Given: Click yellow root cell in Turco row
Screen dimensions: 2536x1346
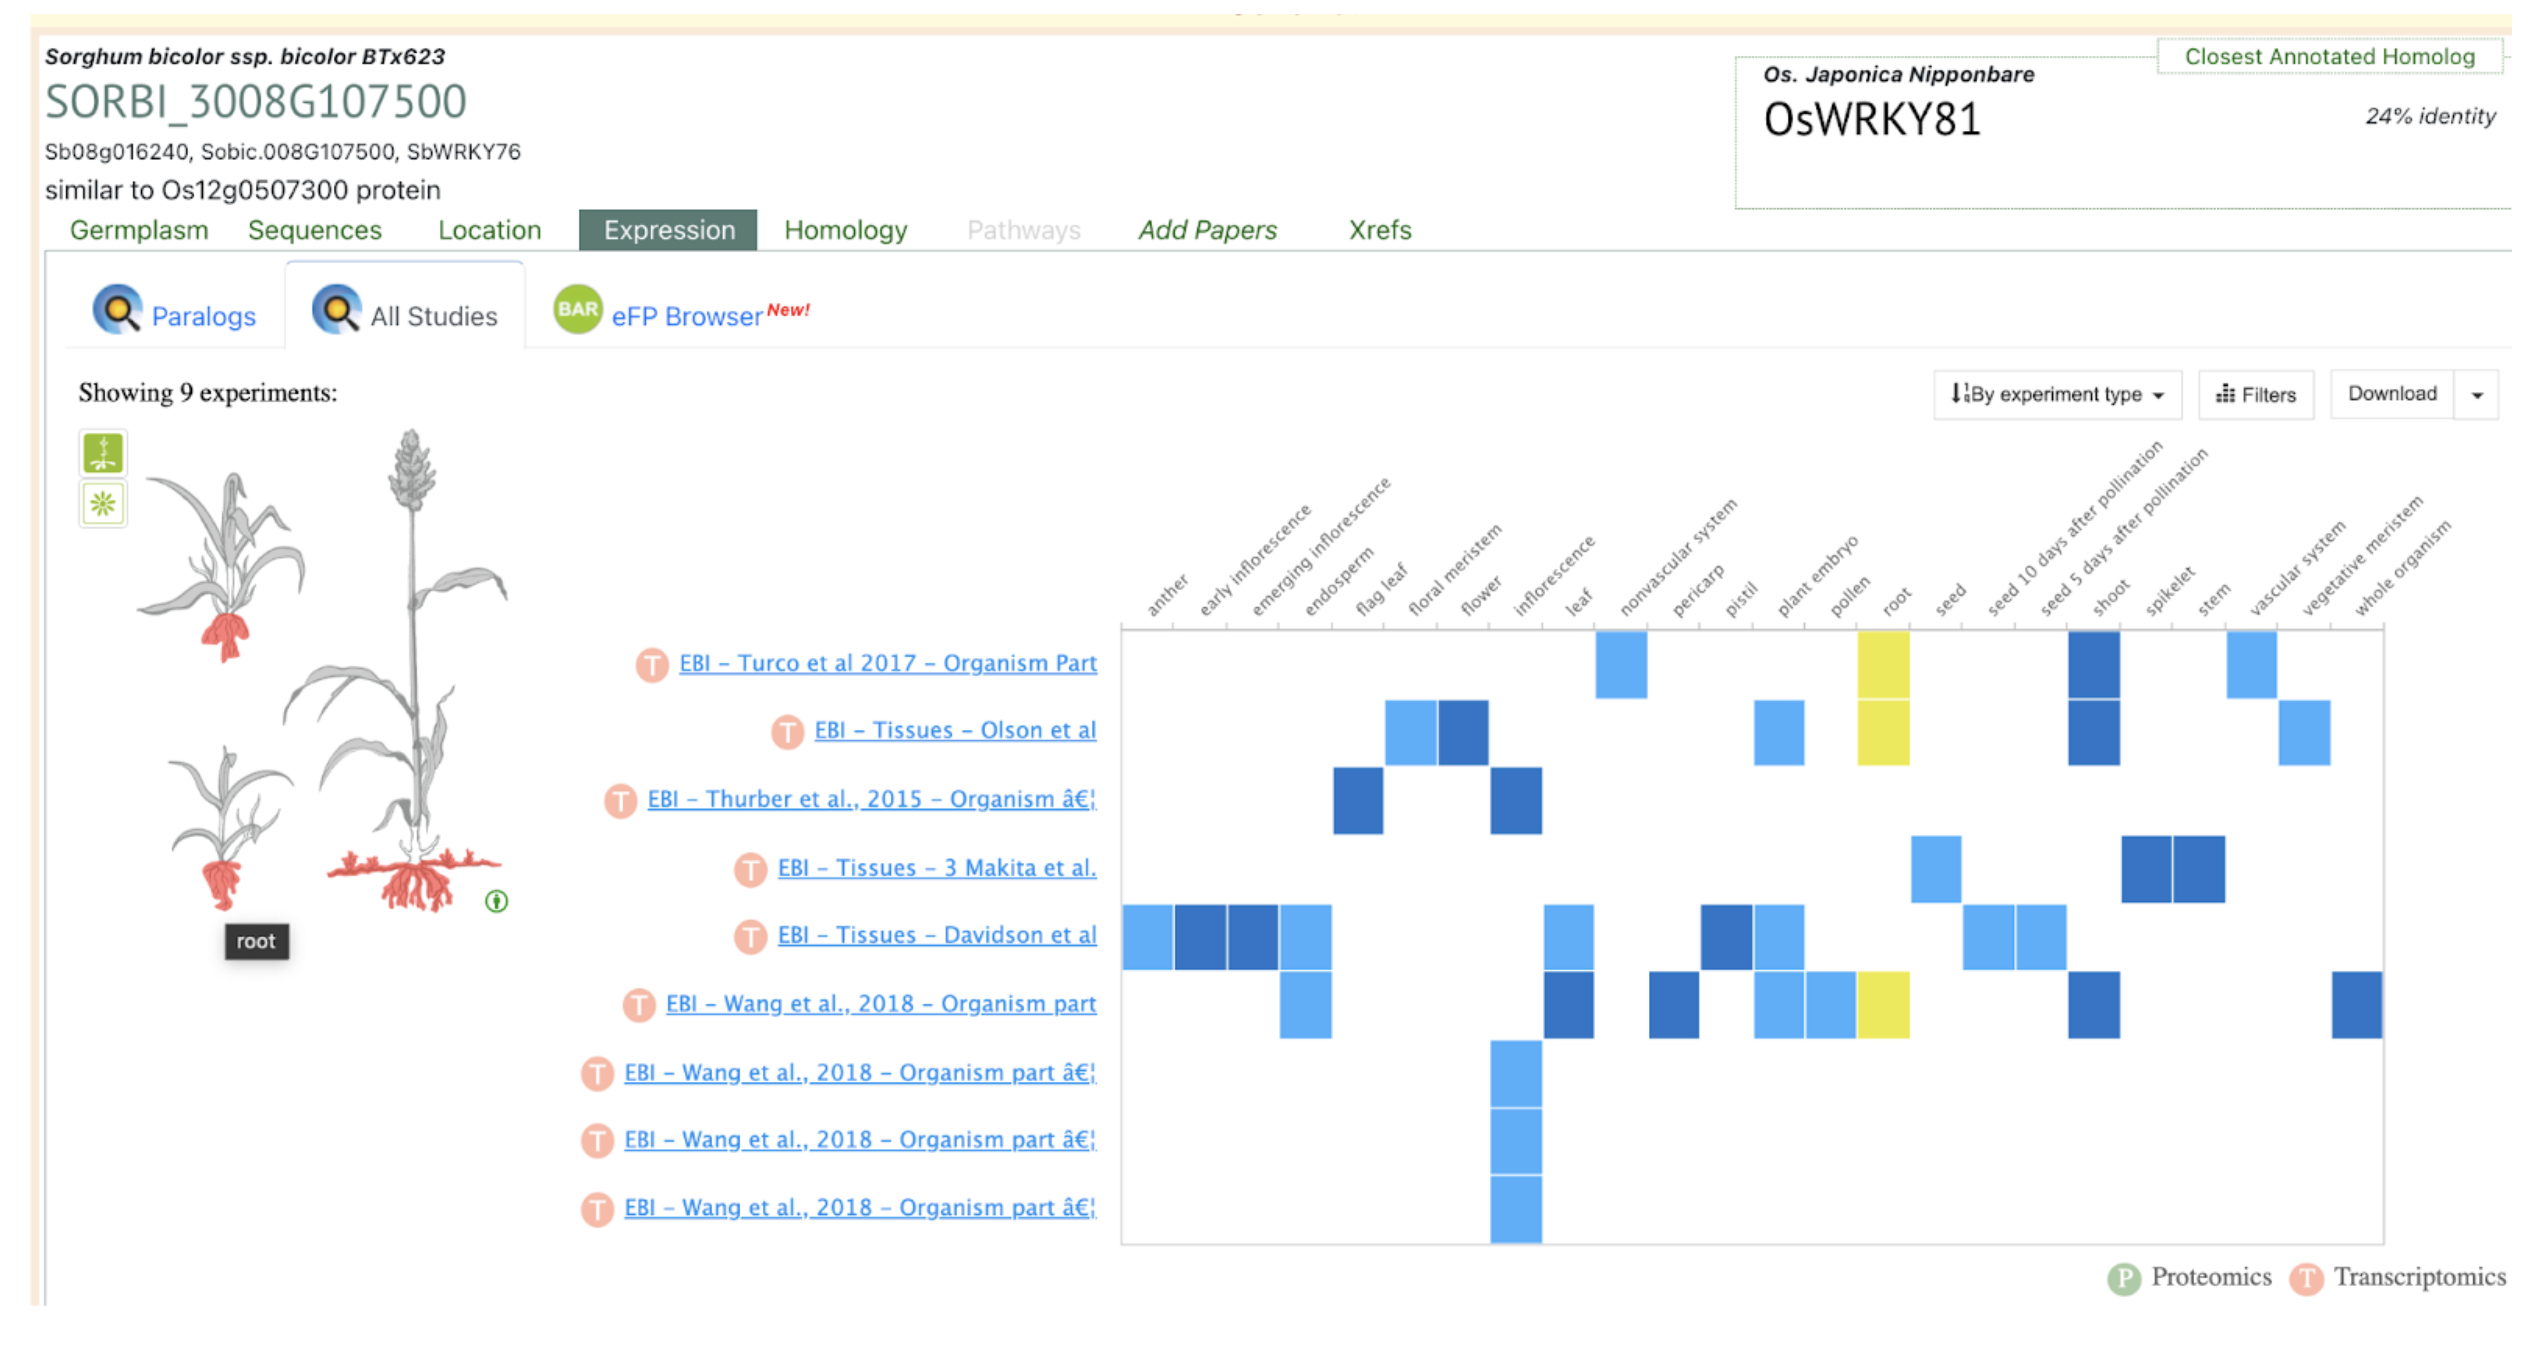Looking at the screenshot, I should pos(1883,664).
